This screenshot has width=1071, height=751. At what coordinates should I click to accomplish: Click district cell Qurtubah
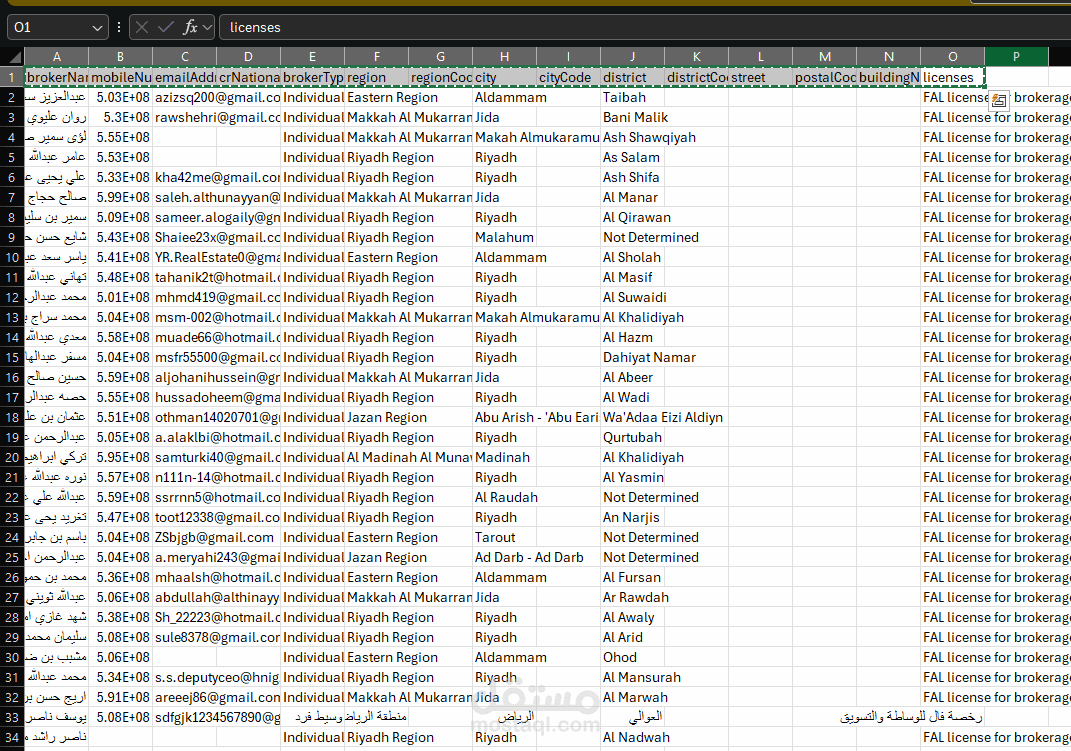(x=632, y=438)
